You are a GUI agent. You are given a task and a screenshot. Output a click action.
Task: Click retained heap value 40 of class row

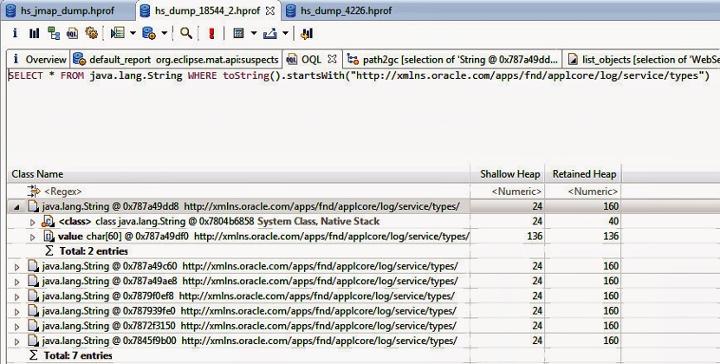[613, 221]
